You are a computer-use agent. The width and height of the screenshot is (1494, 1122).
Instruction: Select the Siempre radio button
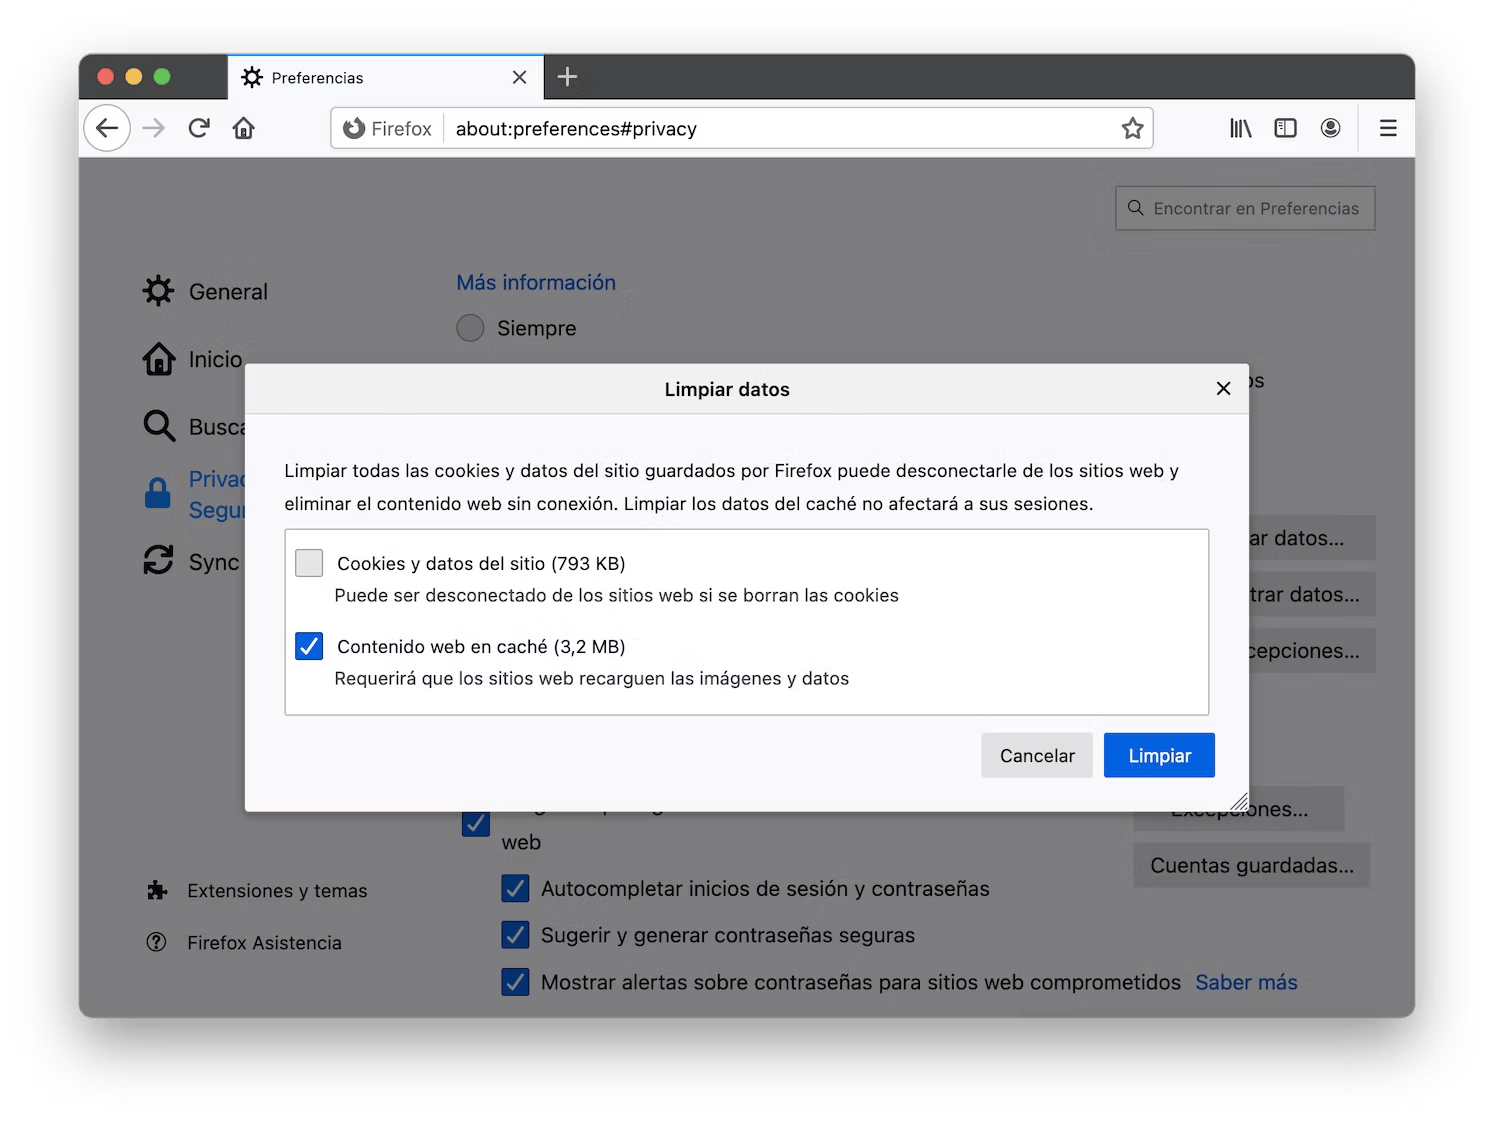(x=470, y=328)
